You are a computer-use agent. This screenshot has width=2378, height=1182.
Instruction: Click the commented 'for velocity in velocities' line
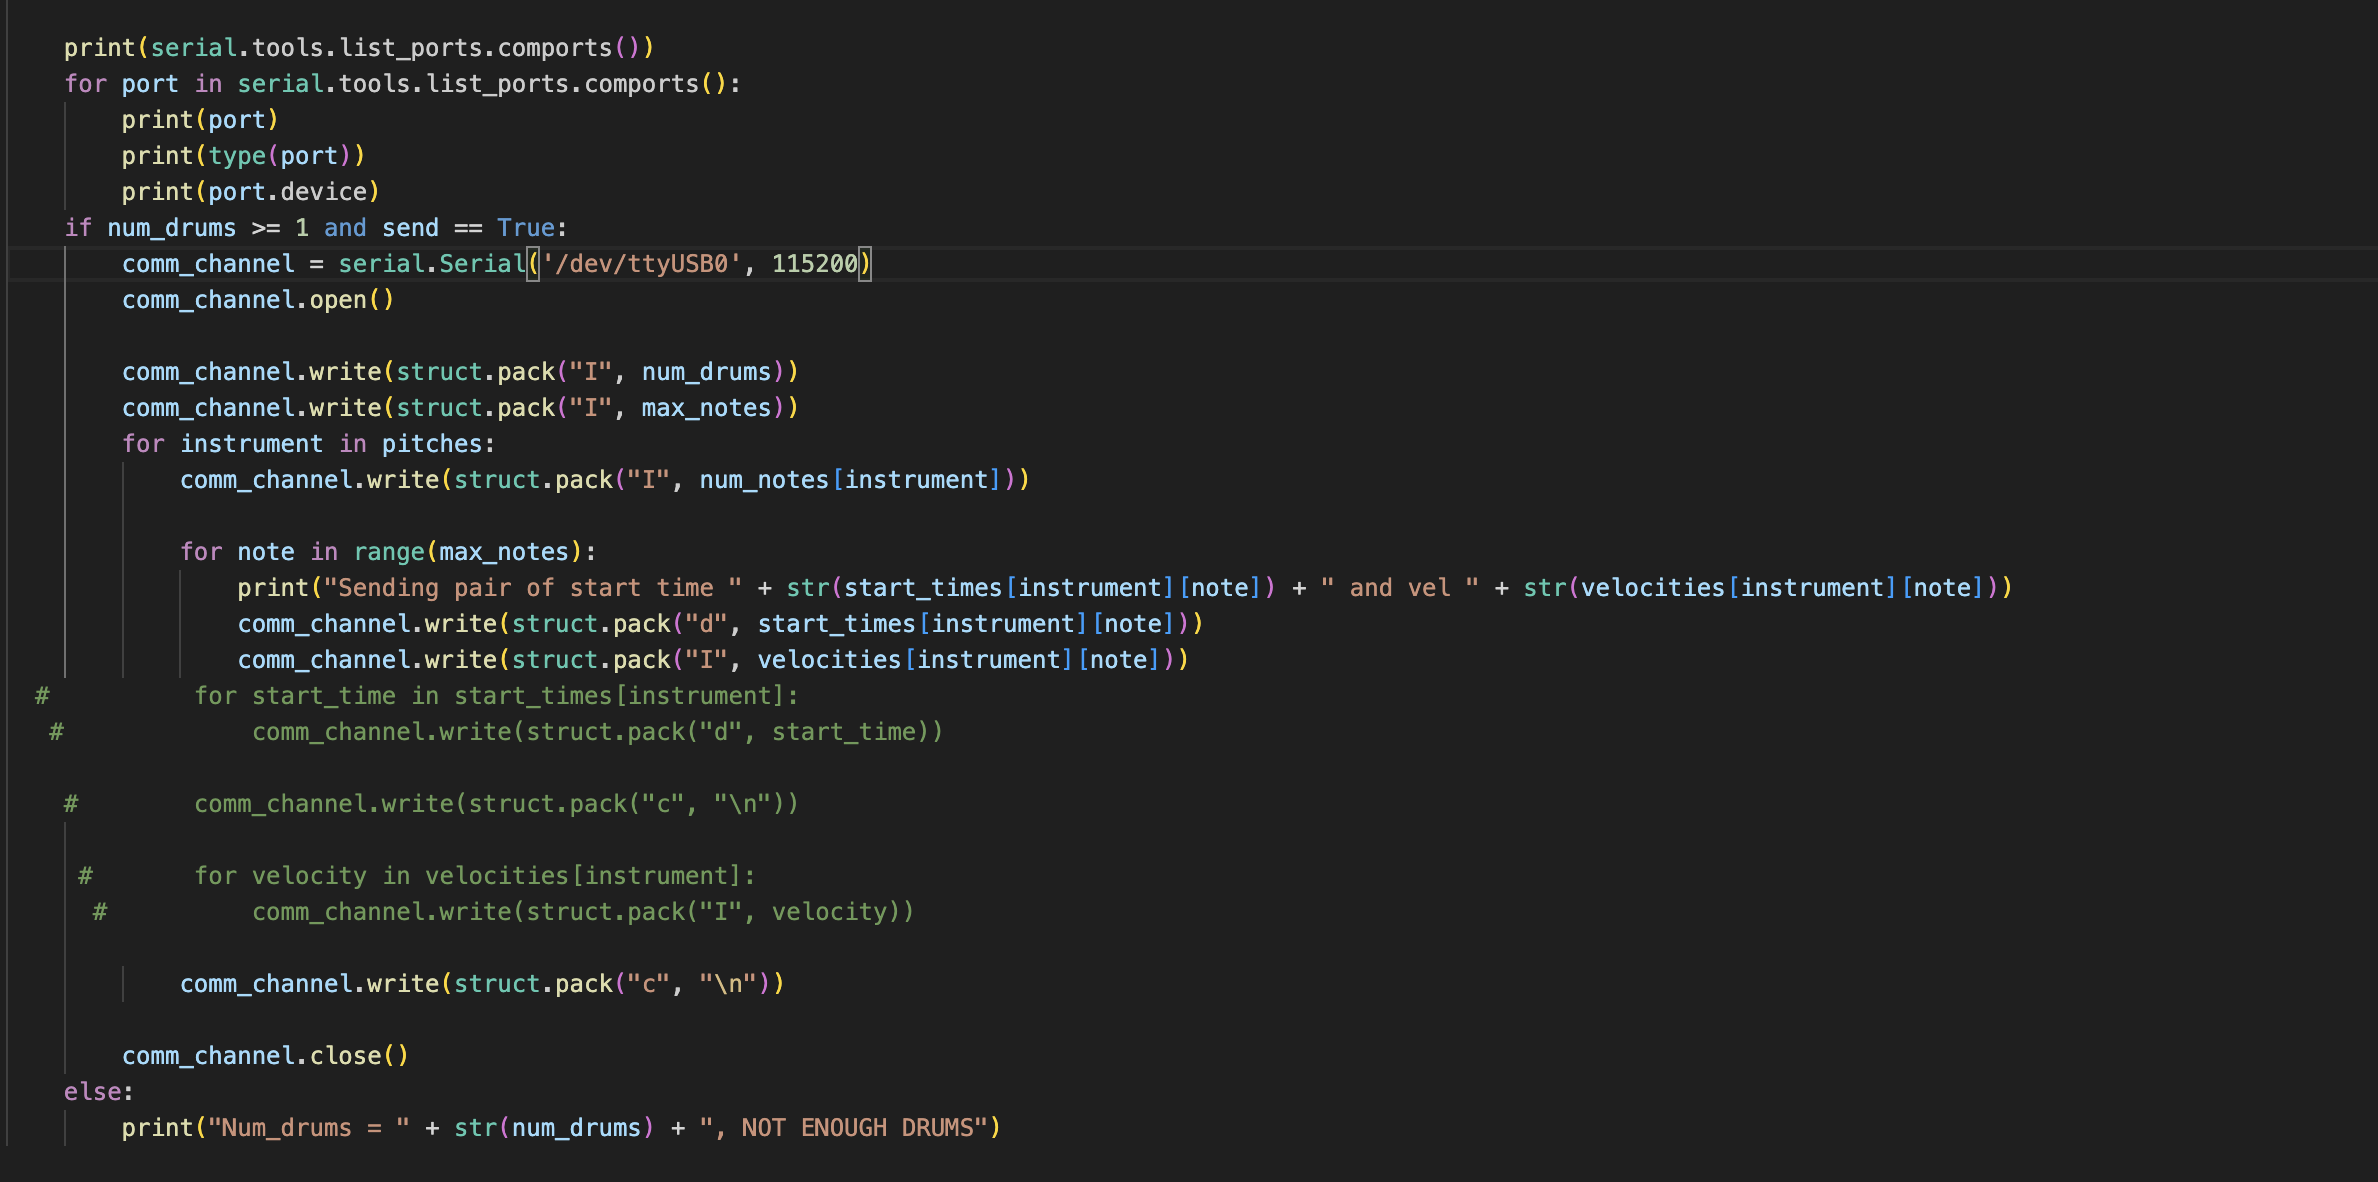point(474,876)
